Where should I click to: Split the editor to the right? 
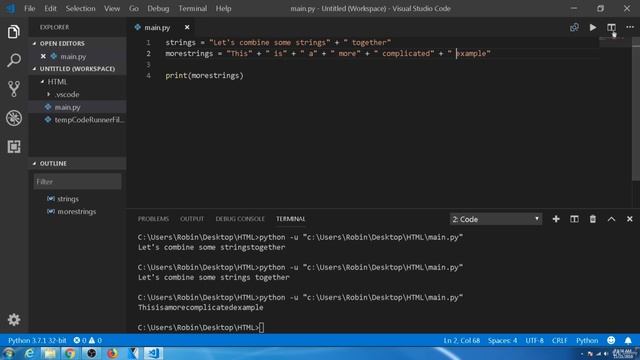(x=611, y=27)
